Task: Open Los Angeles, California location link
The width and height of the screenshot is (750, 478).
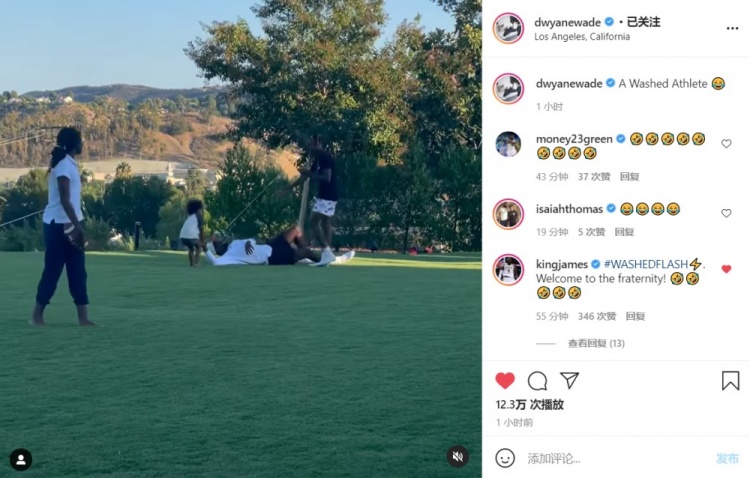Action: pyautogui.click(x=582, y=37)
